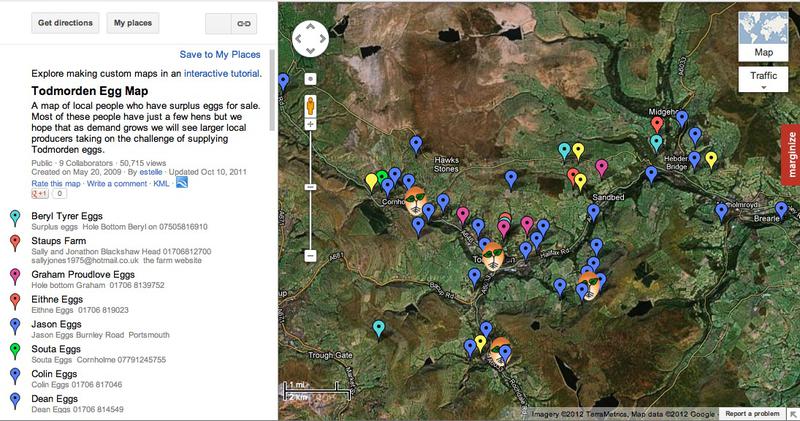
Task: Select Graham Proudlove Eggs pink marker in list
Action: (15, 277)
